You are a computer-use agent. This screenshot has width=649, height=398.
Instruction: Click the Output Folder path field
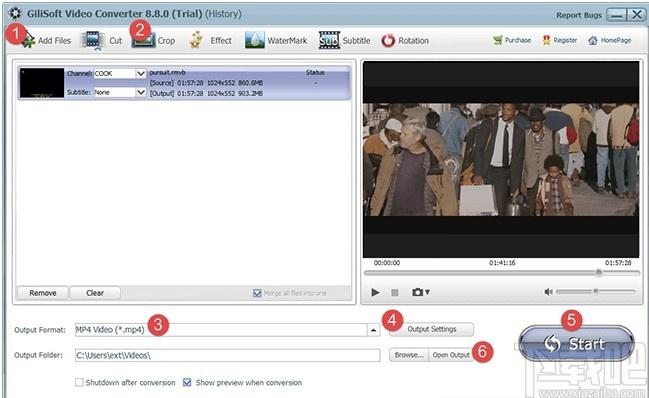click(x=228, y=355)
